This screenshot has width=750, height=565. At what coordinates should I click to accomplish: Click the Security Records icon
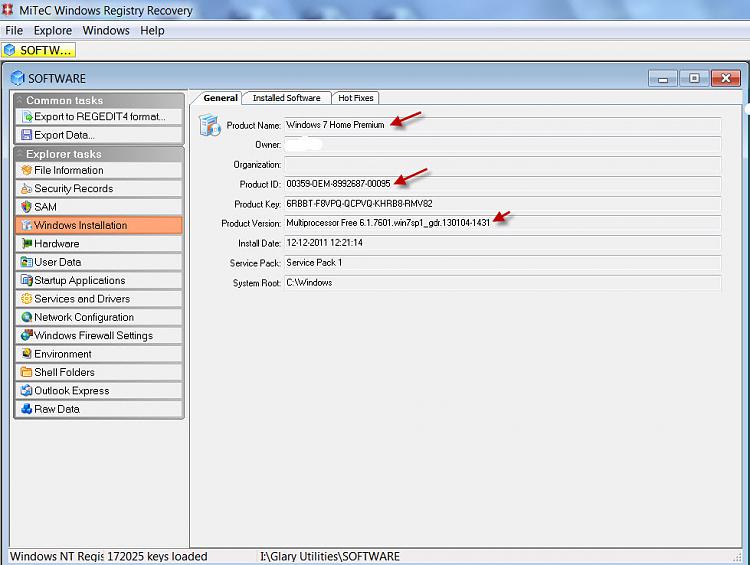pyautogui.click(x=26, y=188)
